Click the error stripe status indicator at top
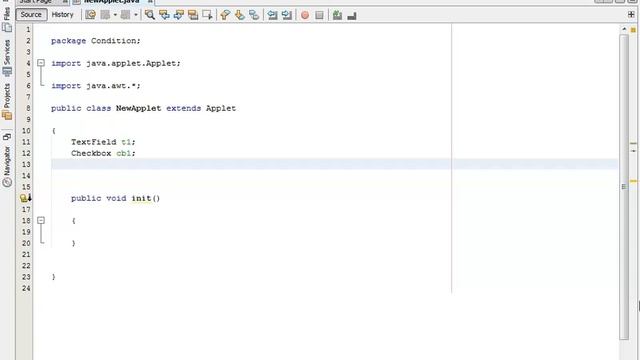 tap(633, 29)
